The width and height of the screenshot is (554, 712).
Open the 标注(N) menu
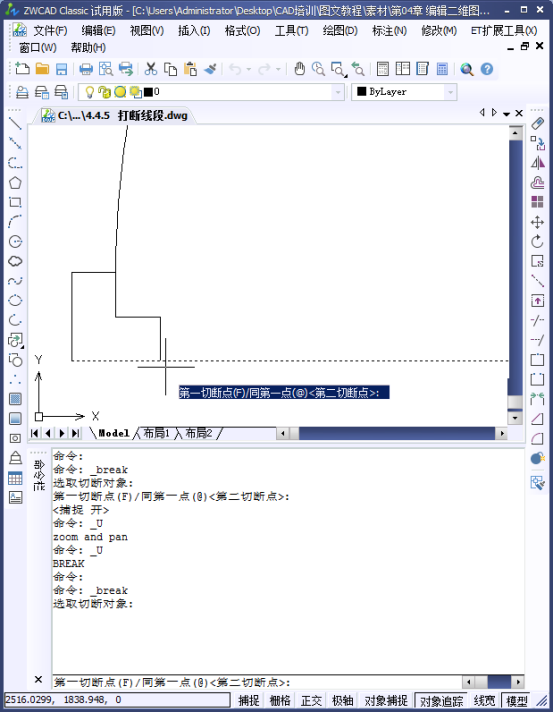pyautogui.click(x=389, y=30)
